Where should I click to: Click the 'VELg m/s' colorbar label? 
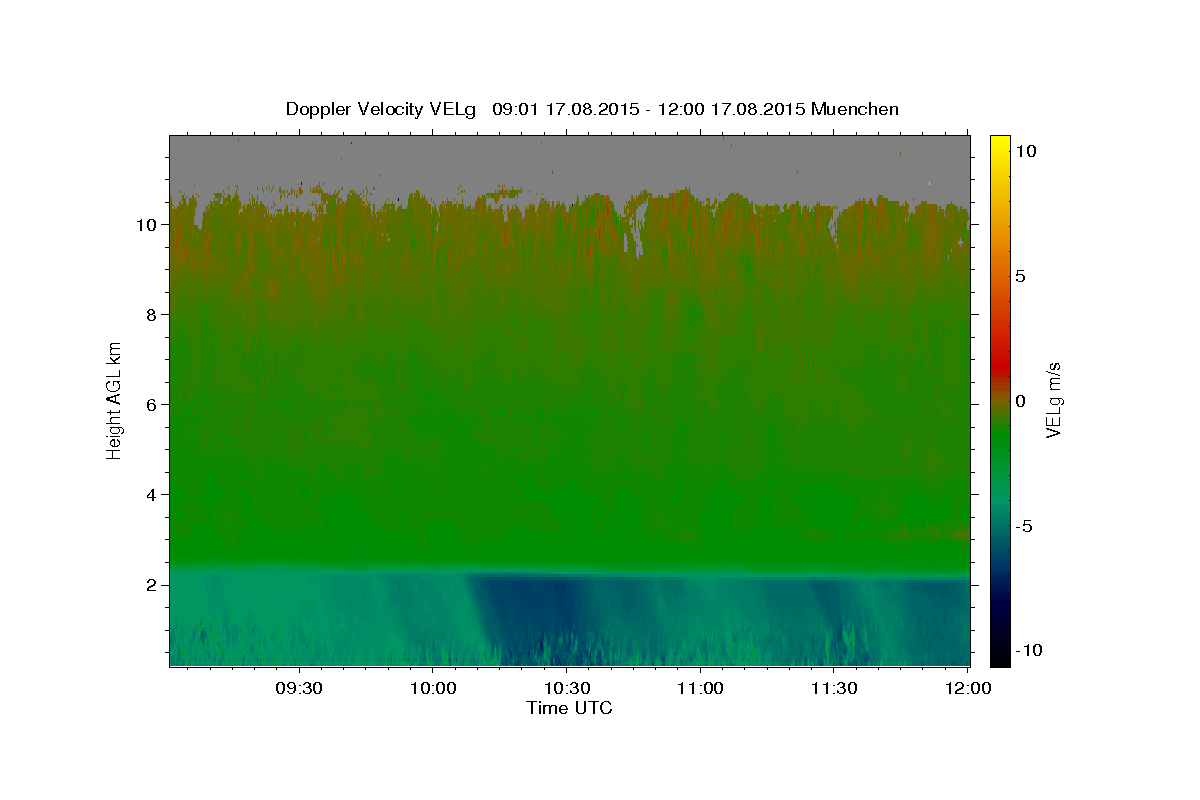[x=1053, y=401]
